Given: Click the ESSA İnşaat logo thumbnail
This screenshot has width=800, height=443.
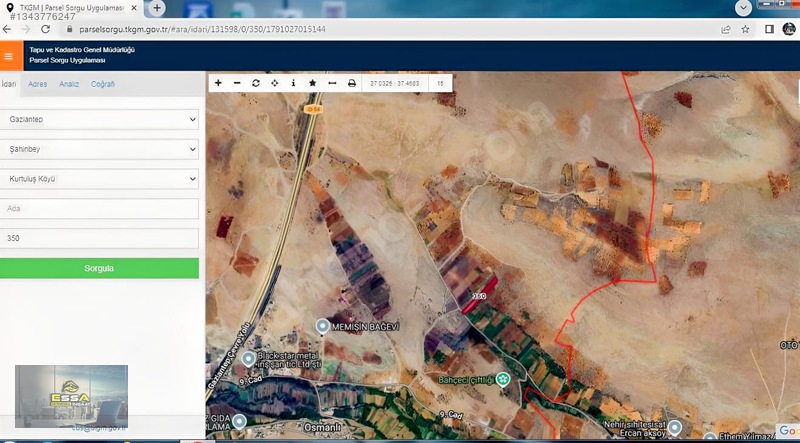Looking at the screenshot, I should point(71,396).
